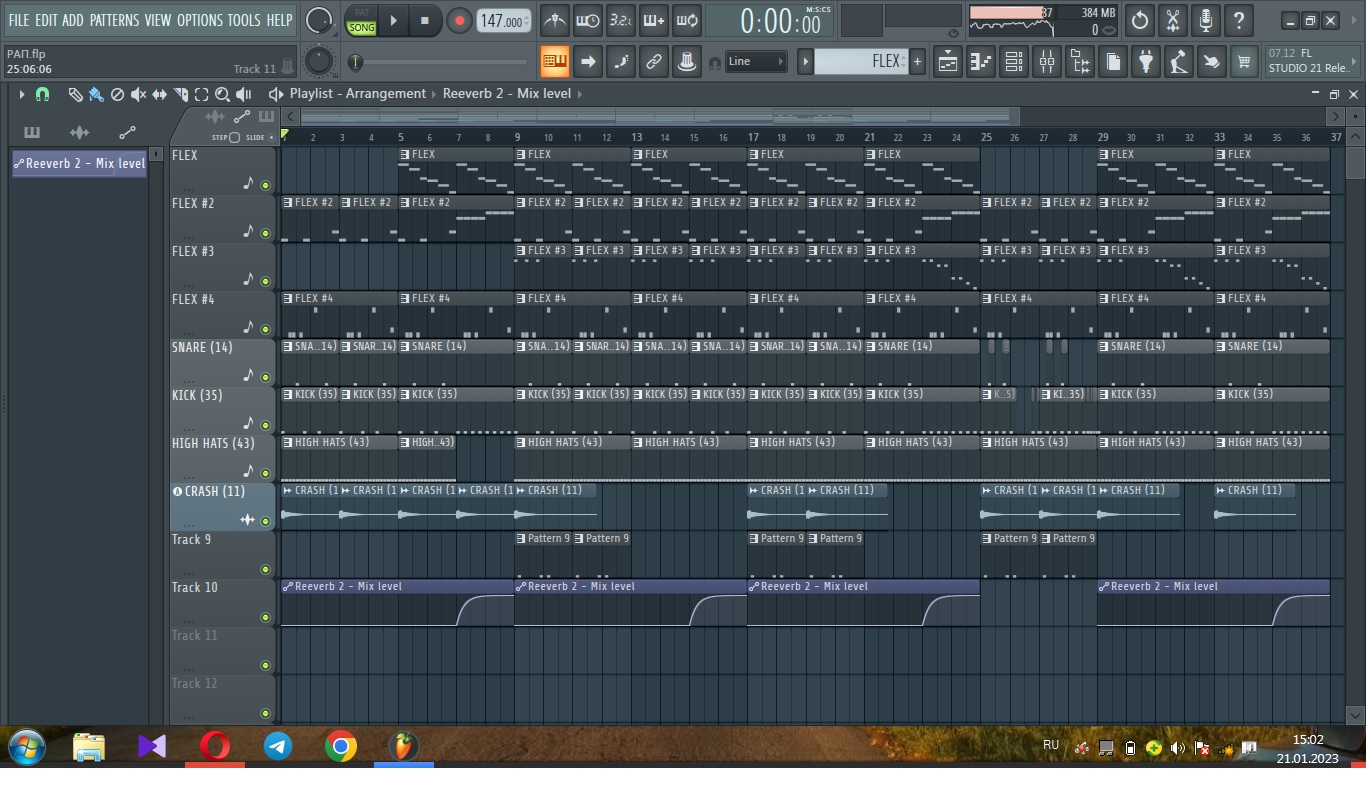
Task: Open the channel rack
Action: (1014, 62)
